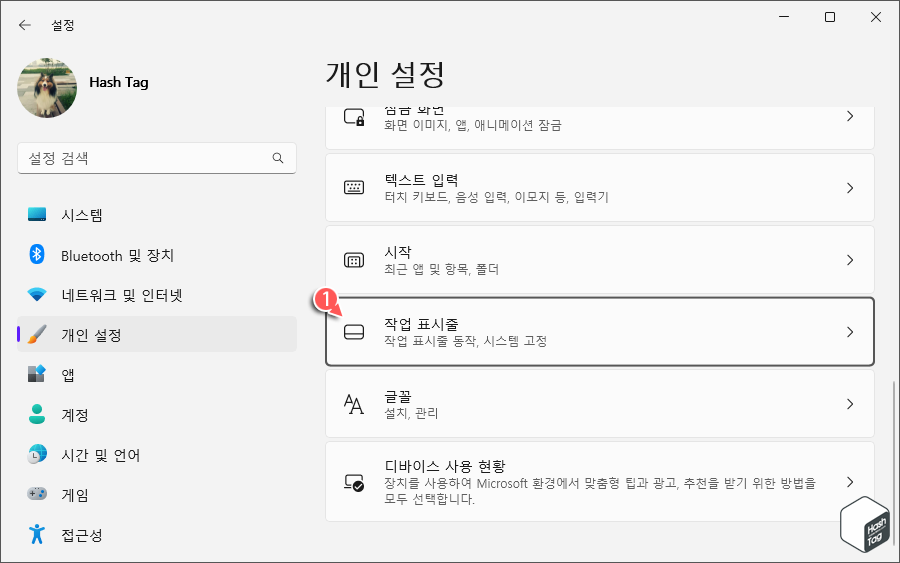Screen dimensions: 900x563
Task: Open the Hash Tag profile picture
Action: click(47, 88)
